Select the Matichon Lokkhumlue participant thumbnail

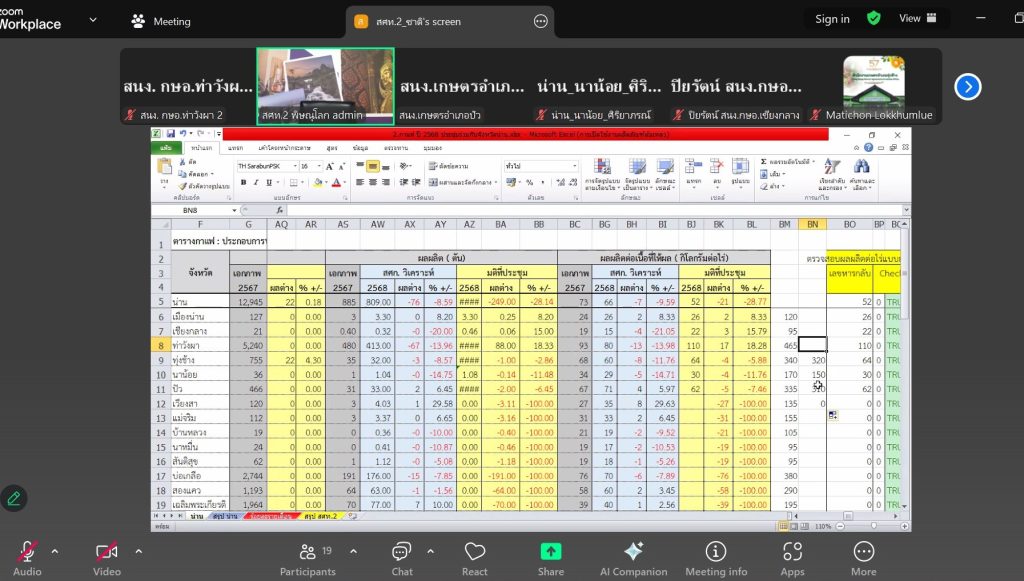pos(872,87)
